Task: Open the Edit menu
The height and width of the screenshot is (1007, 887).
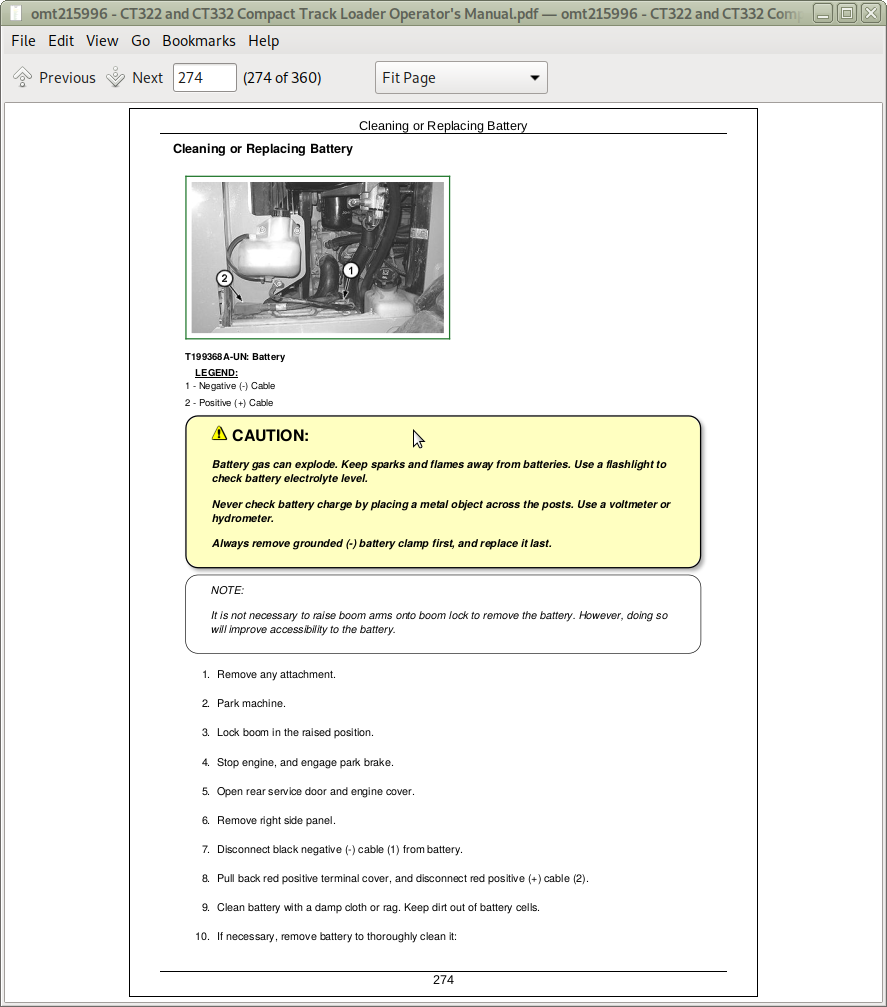Action: [61, 41]
